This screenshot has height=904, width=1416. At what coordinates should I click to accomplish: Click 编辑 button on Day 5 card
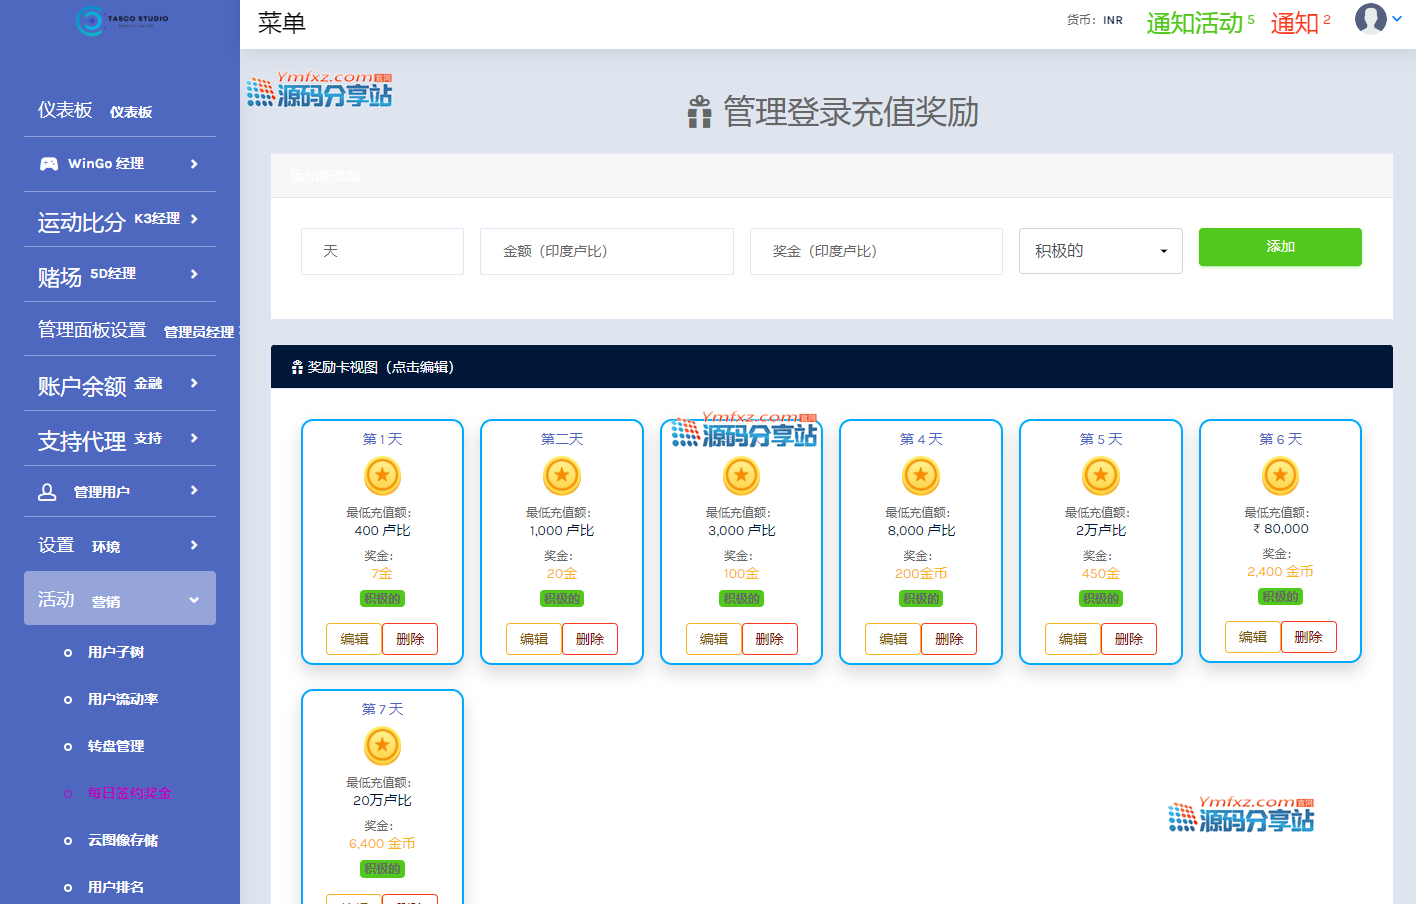pos(1073,639)
